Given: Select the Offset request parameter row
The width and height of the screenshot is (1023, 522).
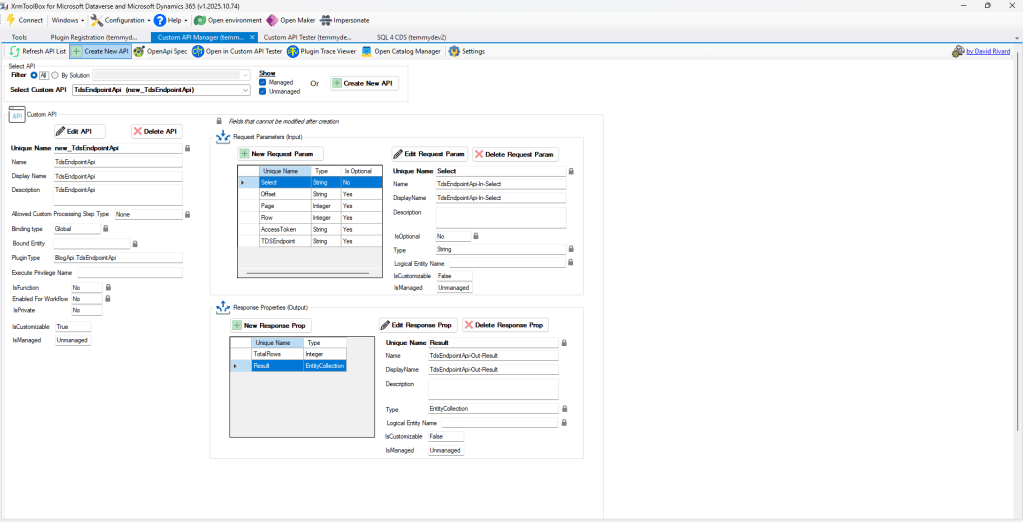Looking at the screenshot, I should 310,194.
